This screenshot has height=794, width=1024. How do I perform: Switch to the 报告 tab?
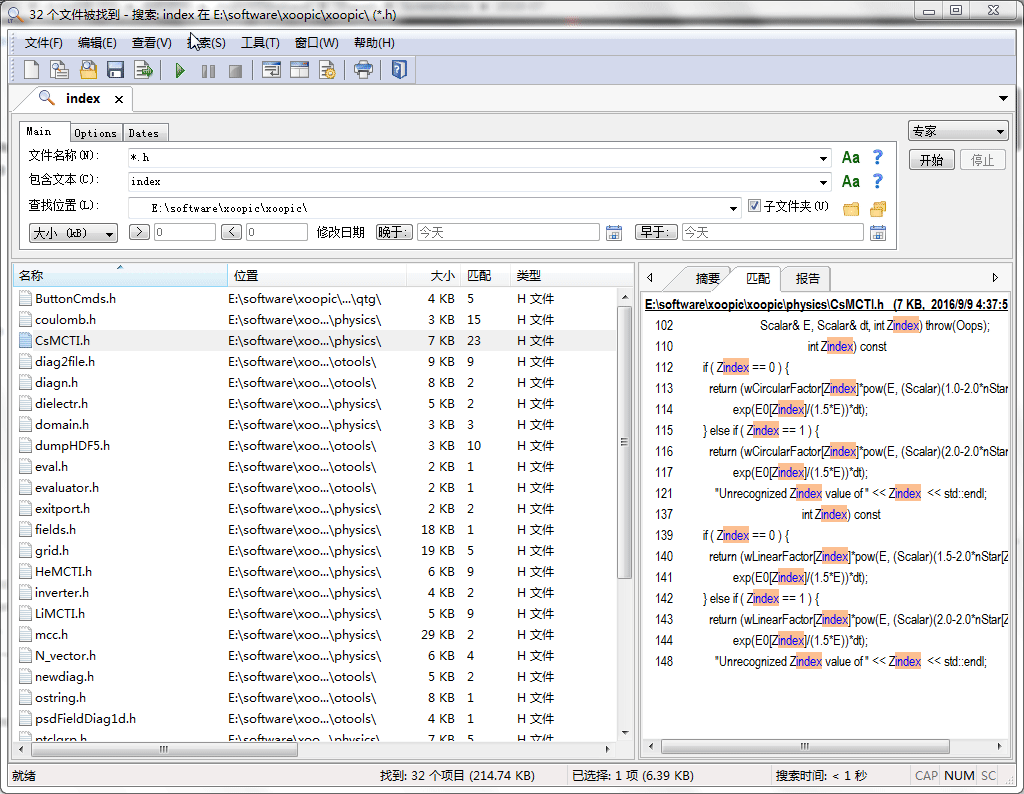[807, 279]
